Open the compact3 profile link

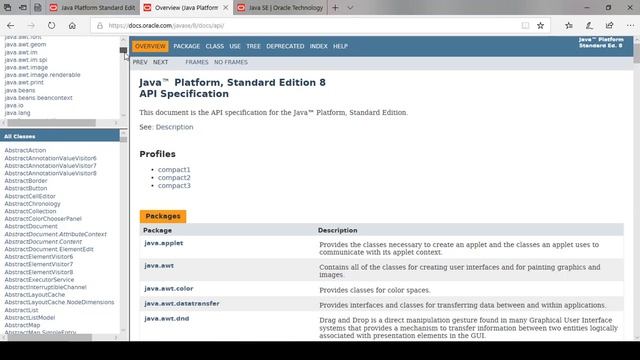pos(174,185)
